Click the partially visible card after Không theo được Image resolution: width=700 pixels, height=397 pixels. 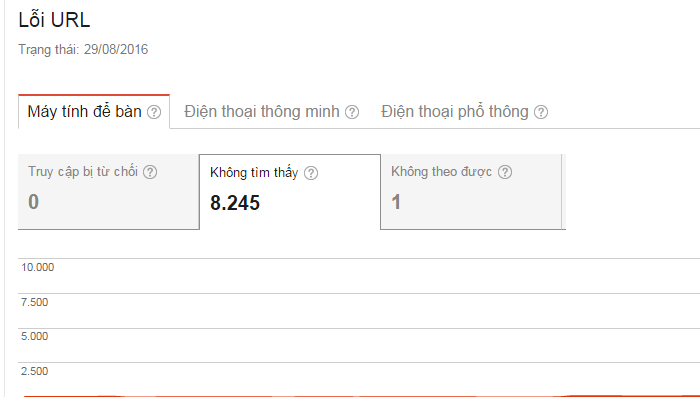564,192
